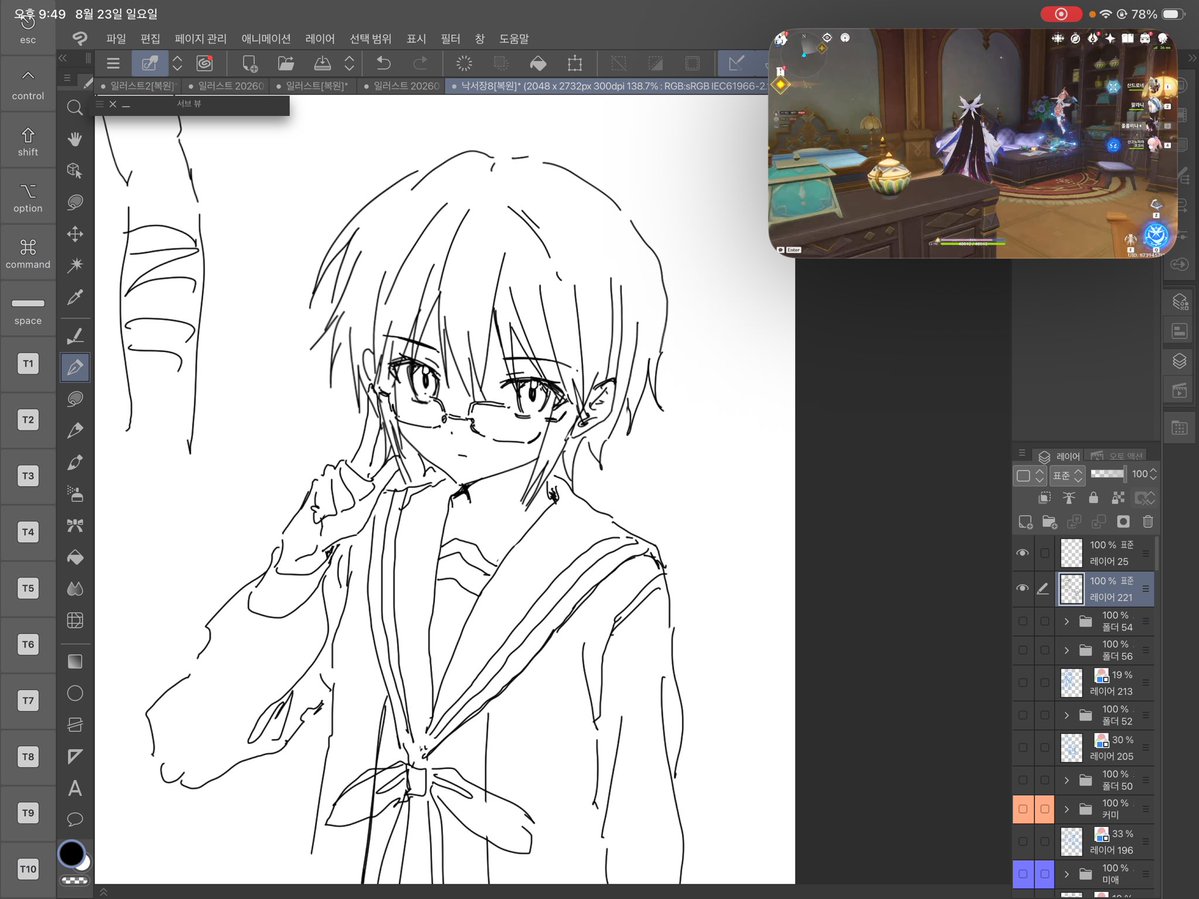This screenshot has width=1199, height=899.
Task: Select the Fill bucket tool
Action: click(74, 557)
